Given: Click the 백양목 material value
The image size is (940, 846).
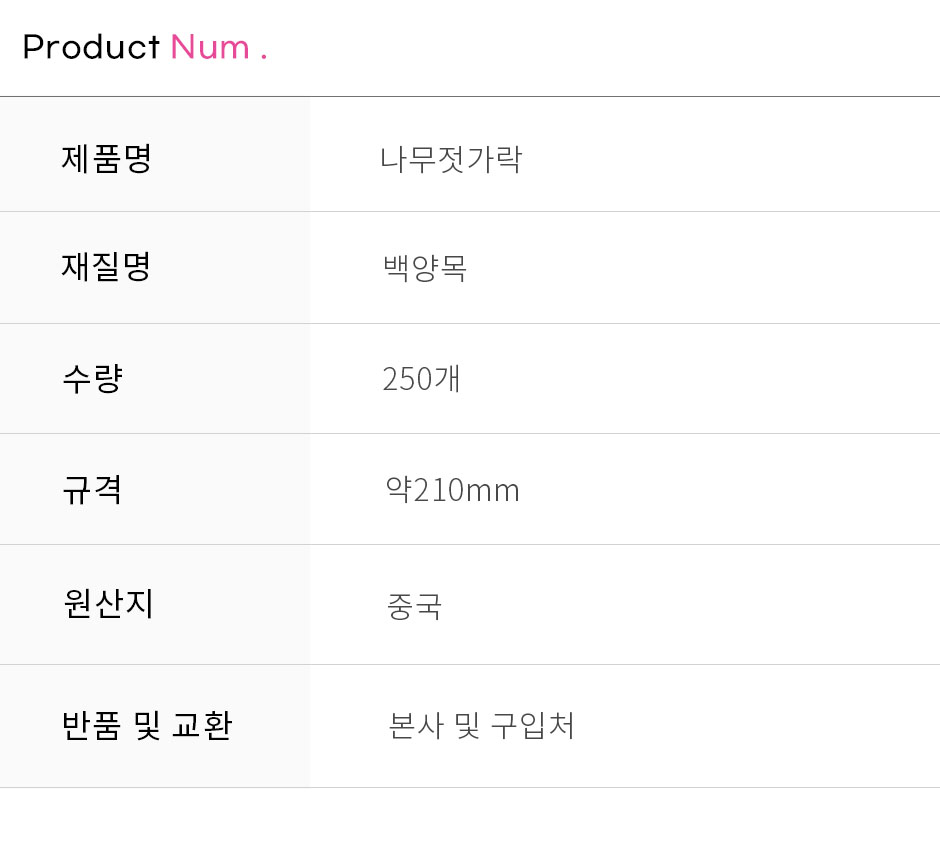Looking at the screenshot, I should click(x=425, y=268).
